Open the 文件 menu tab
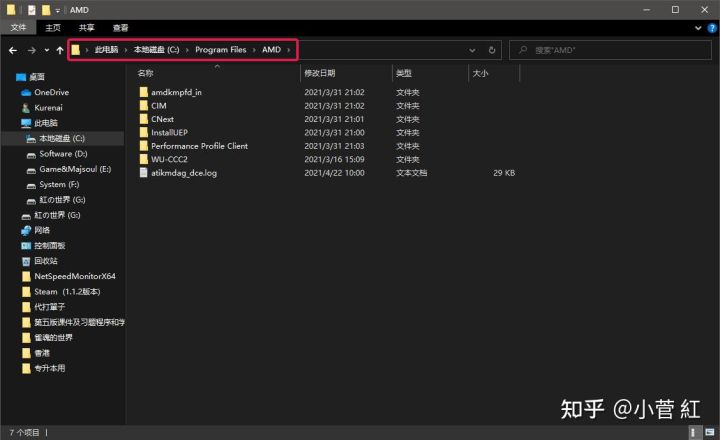The width and height of the screenshot is (720, 440). [18, 28]
